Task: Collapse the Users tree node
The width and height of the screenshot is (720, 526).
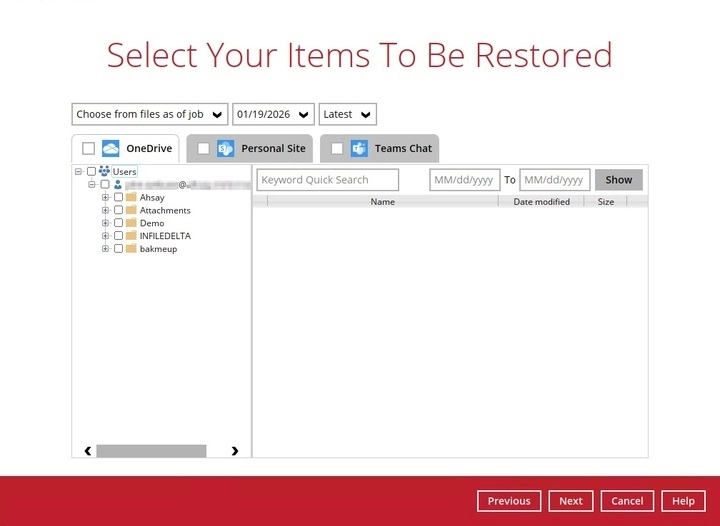Action: pyautogui.click(x=79, y=171)
